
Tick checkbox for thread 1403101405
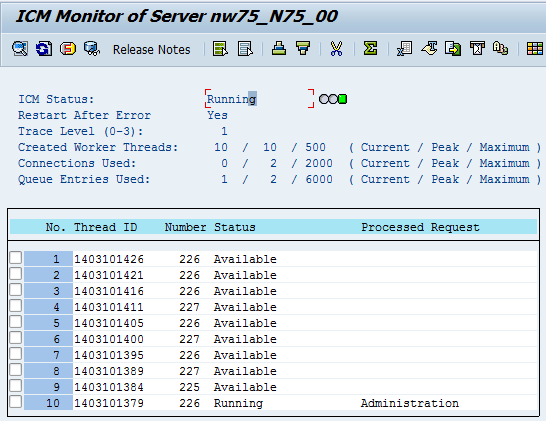[16, 322]
